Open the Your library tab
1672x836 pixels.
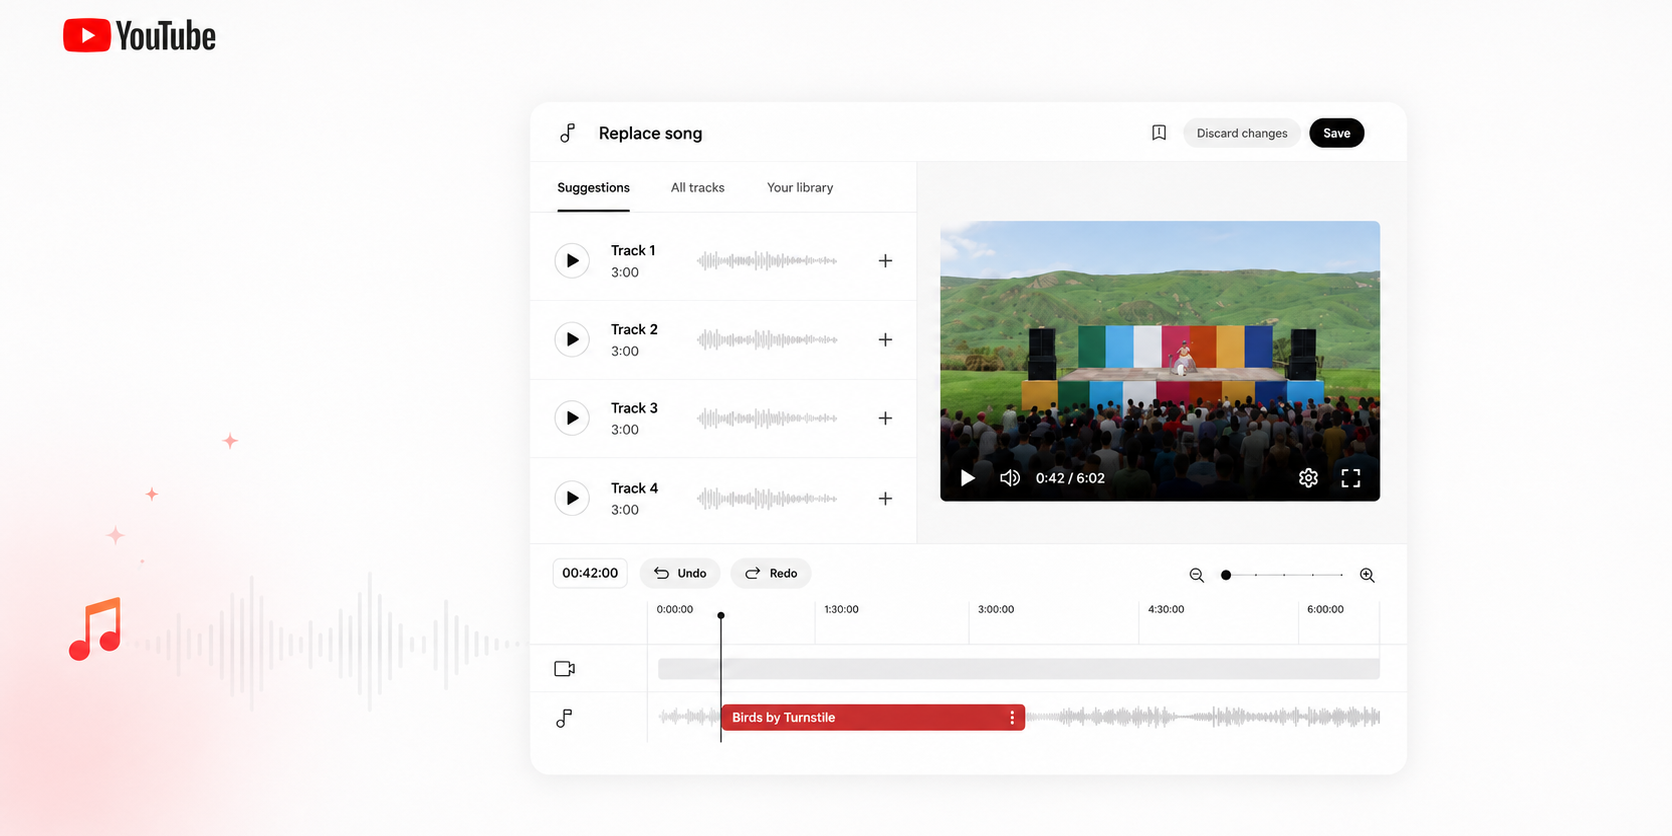point(800,188)
